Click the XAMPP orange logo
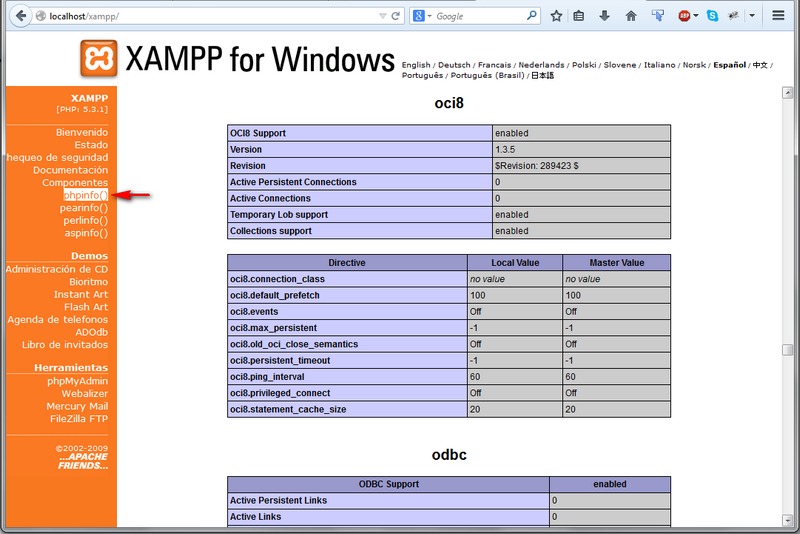The height and width of the screenshot is (534, 800). (98, 59)
